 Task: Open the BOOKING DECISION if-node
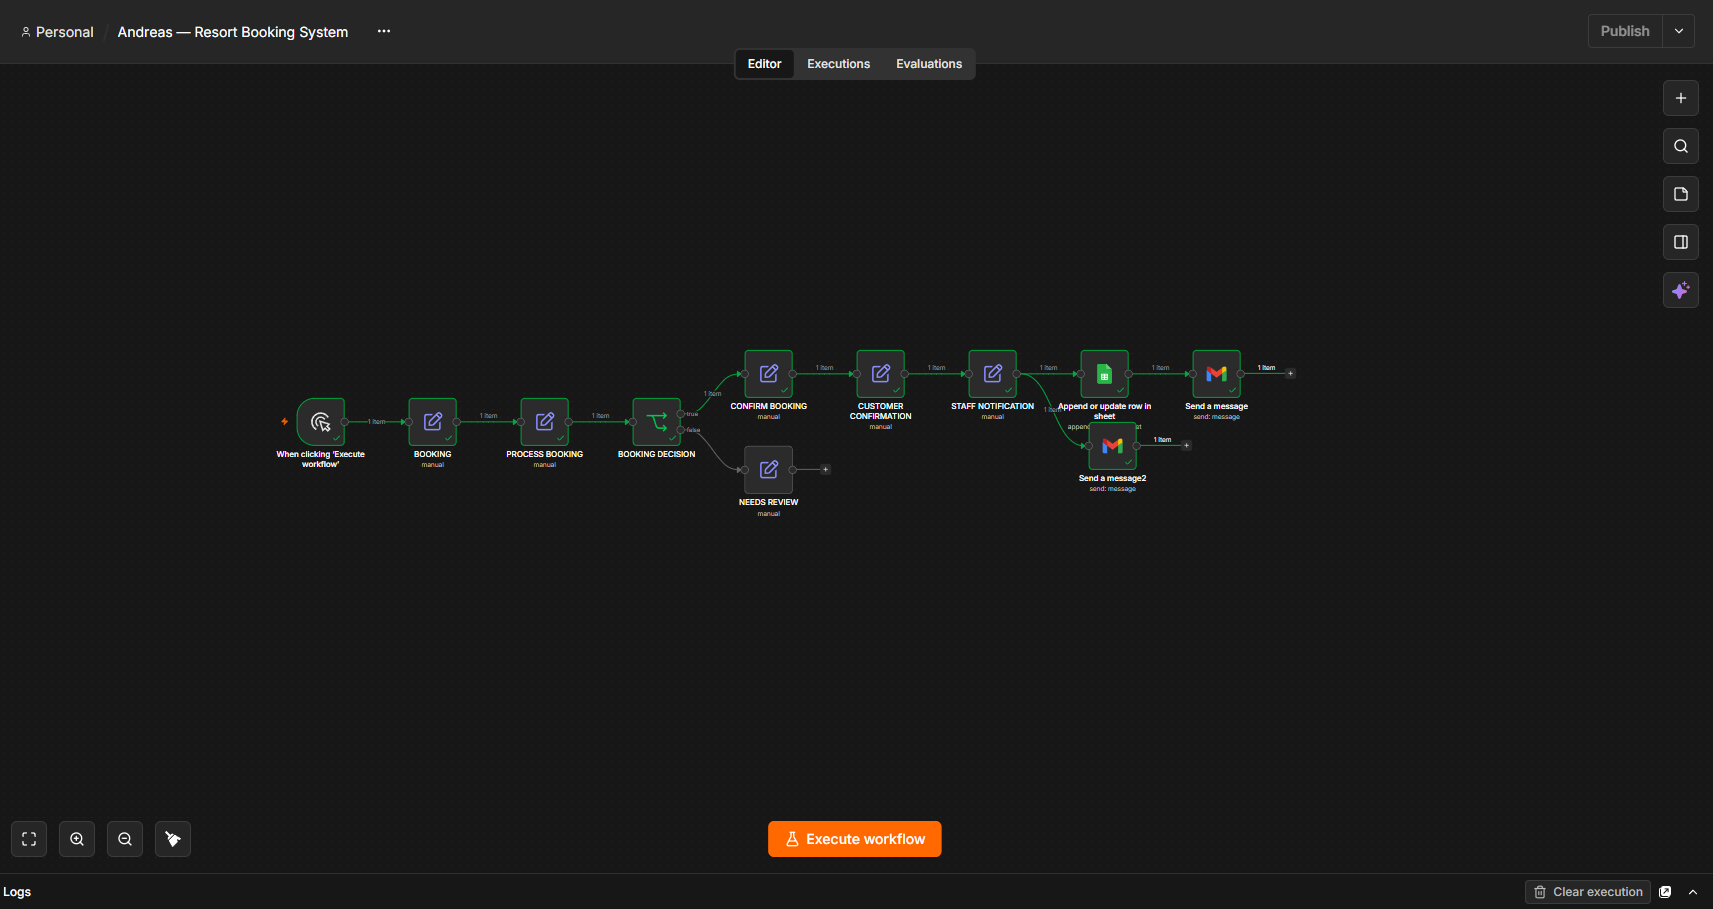(x=657, y=422)
